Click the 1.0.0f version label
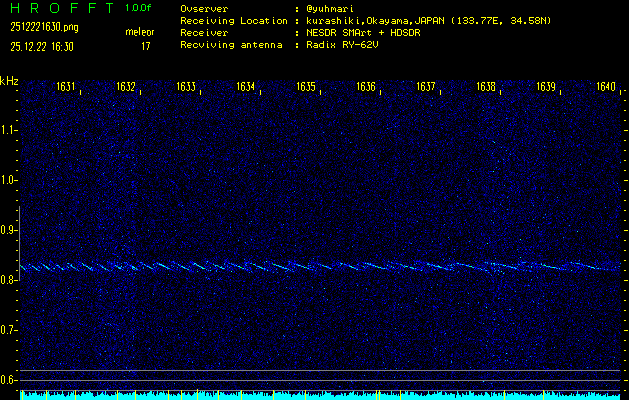Image resolution: width=629 pixels, height=400 pixels. coord(139,8)
